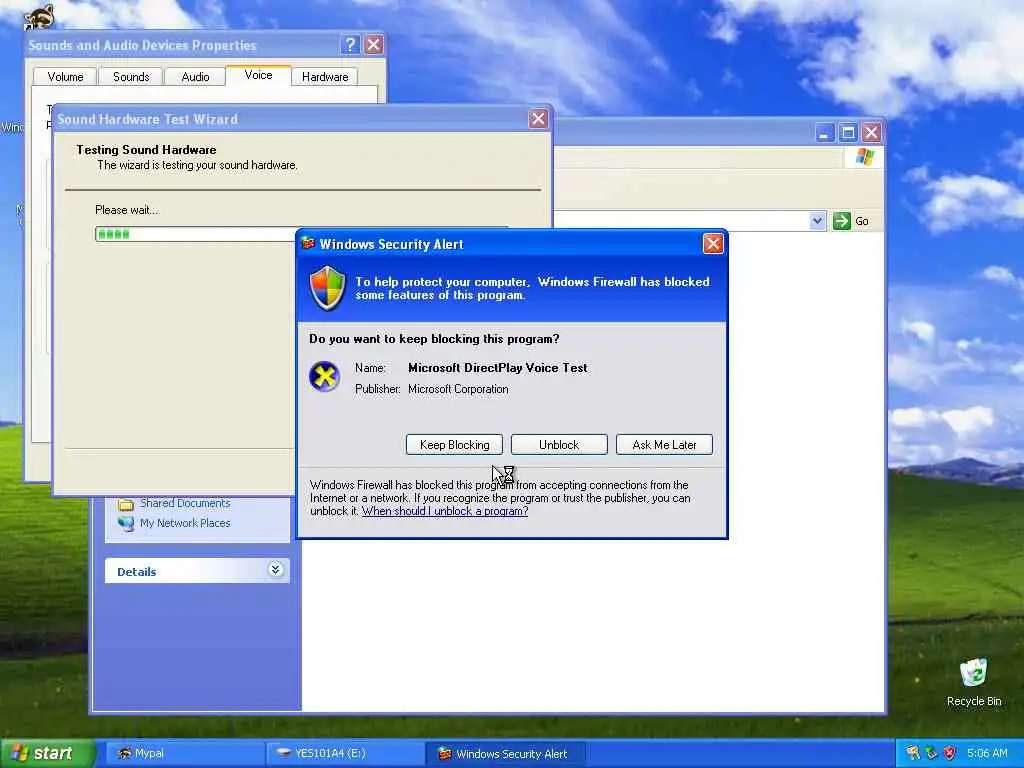Screen dimensions: 1024x768
Task: Switch to YE5101A4 (E:) taskbar button
Action: point(345,753)
